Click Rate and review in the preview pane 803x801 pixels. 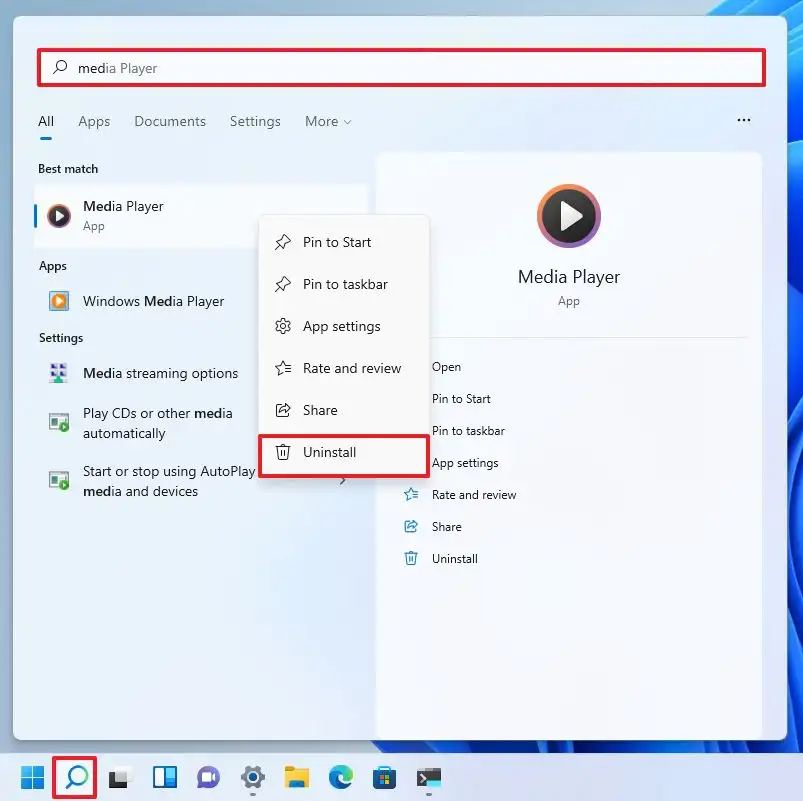[x=474, y=494]
